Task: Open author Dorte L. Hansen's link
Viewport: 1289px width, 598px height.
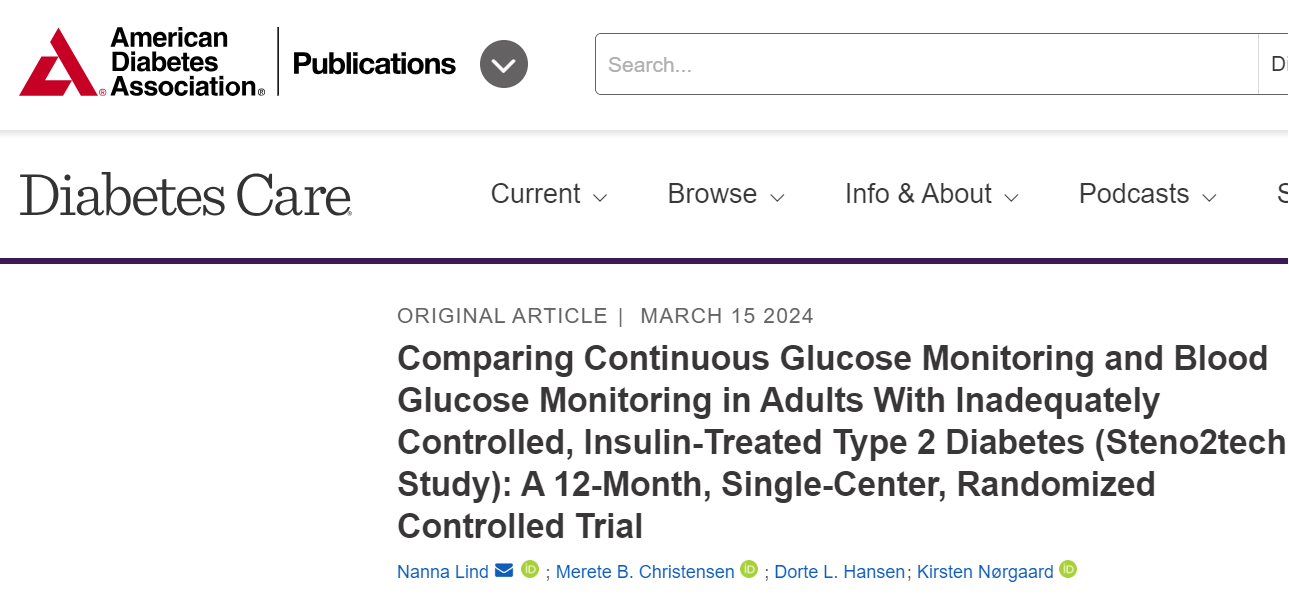Action: point(840,572)
